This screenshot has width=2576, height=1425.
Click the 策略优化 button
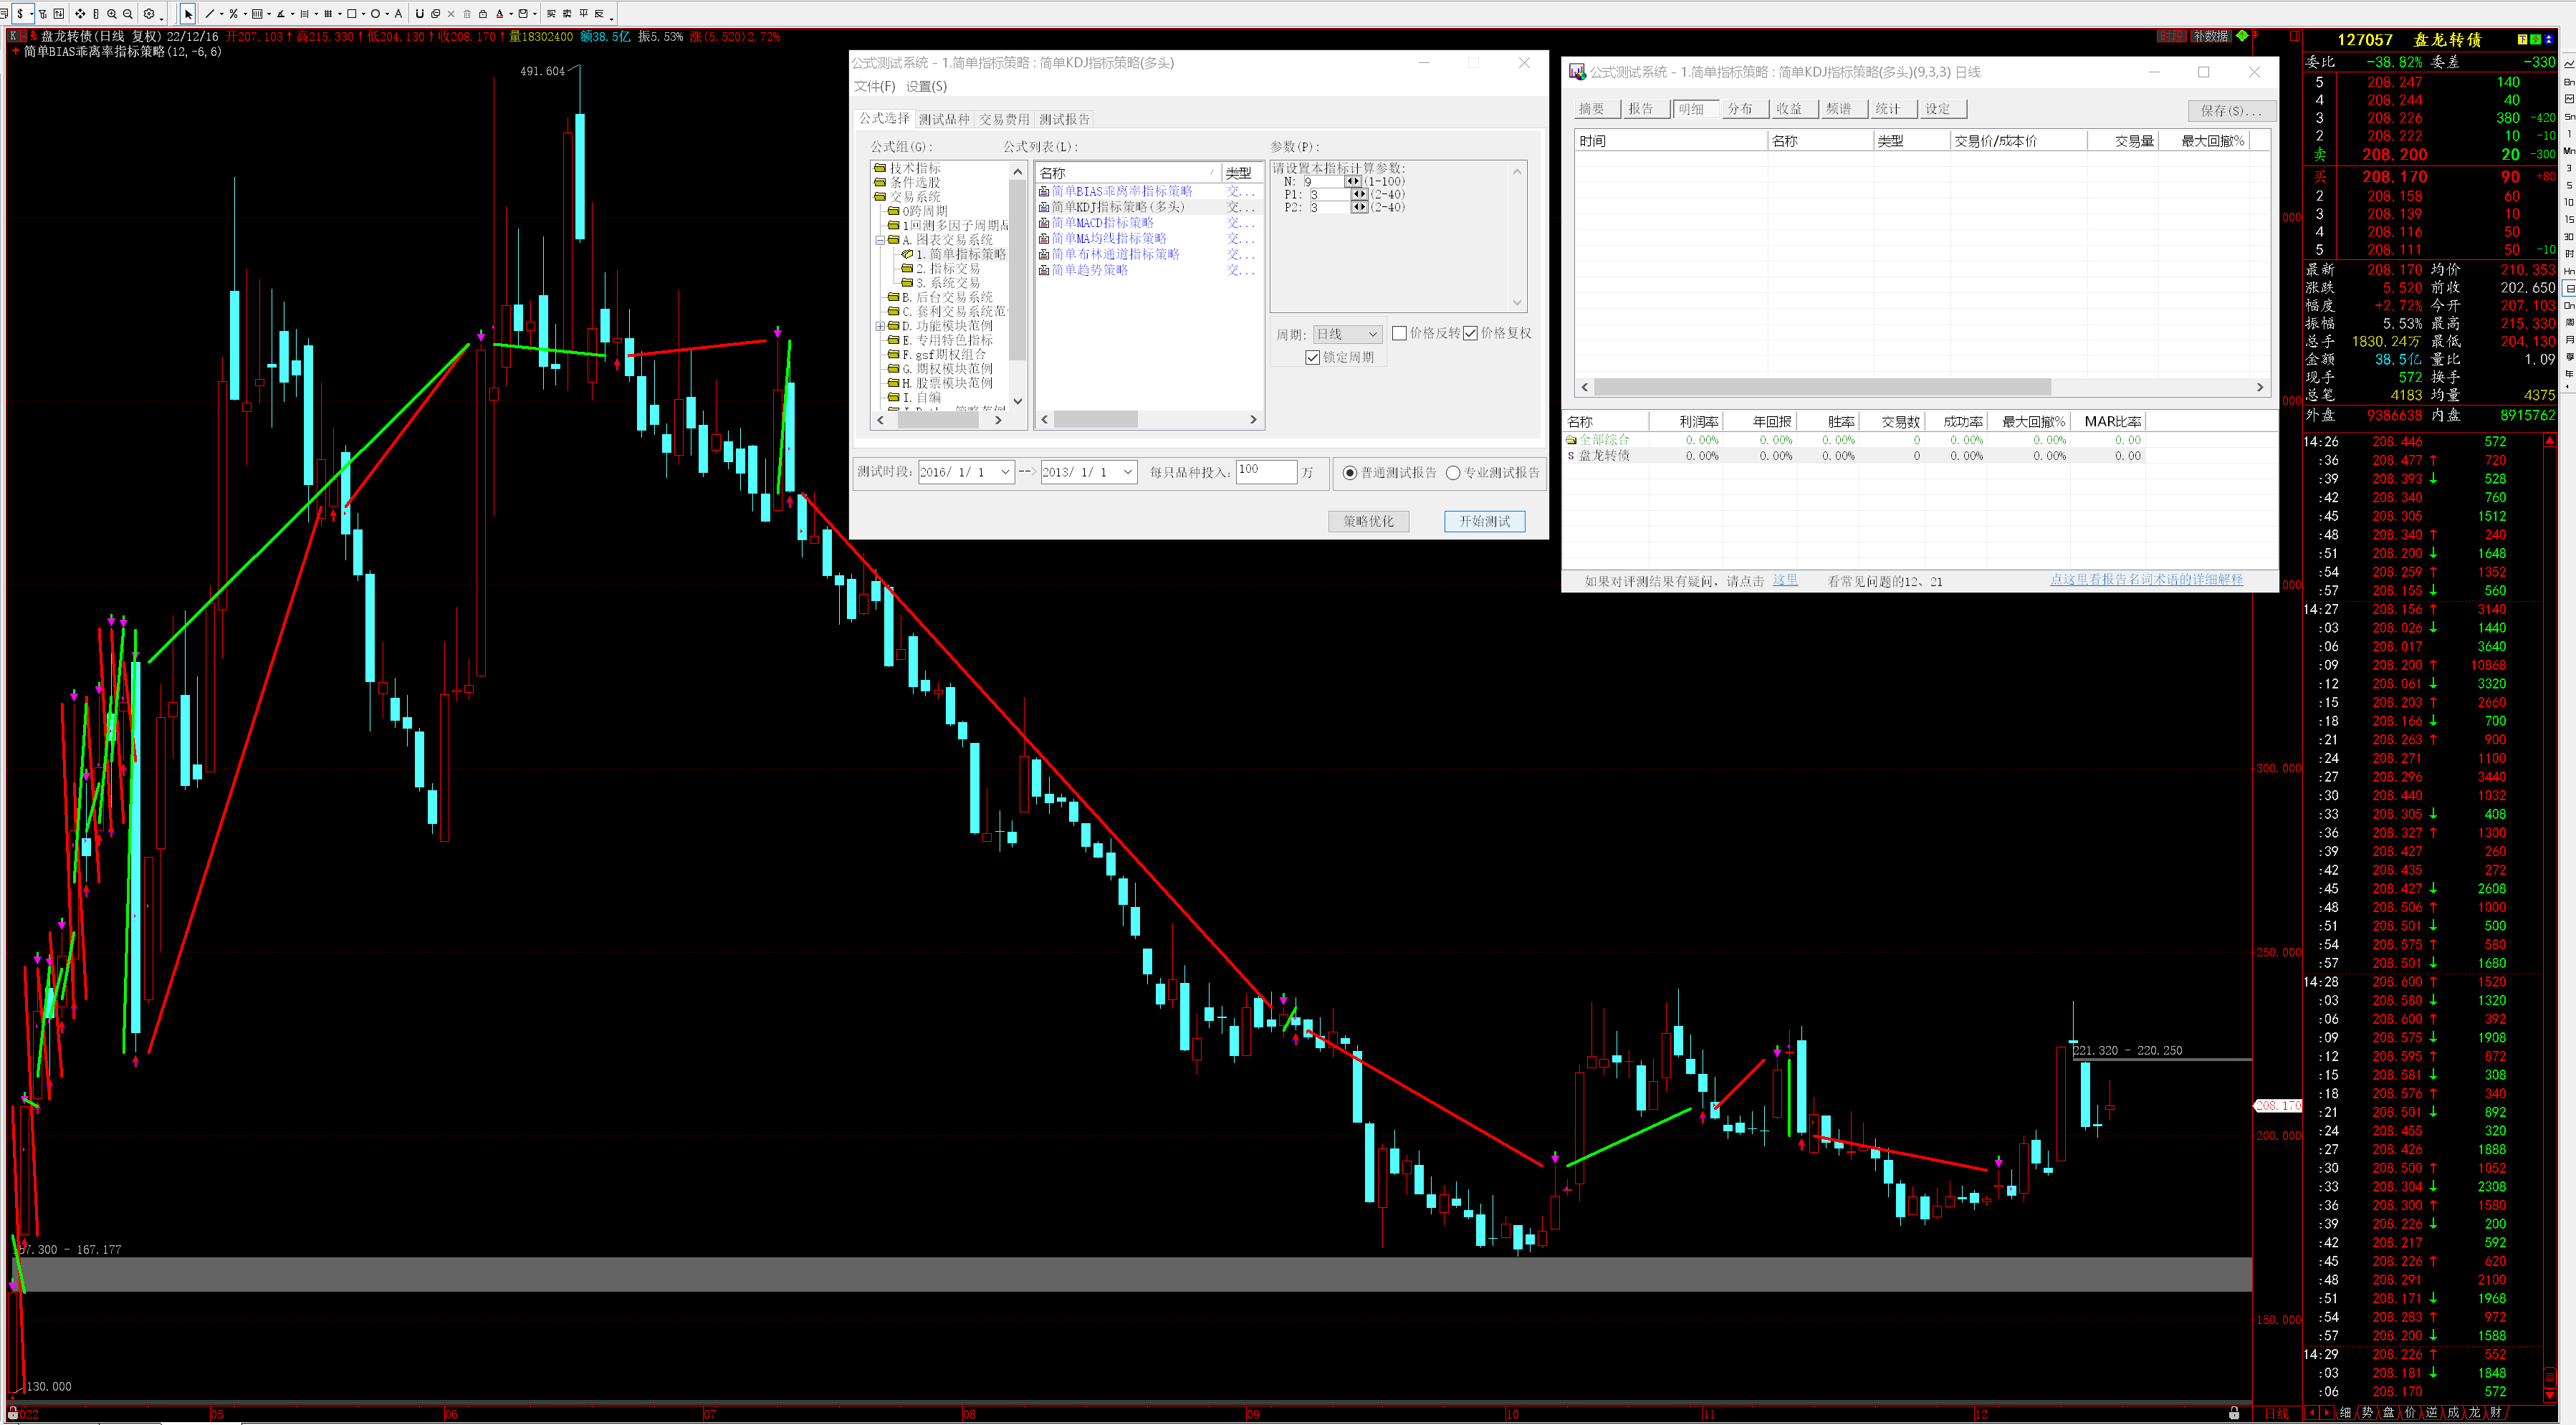[1368, 521]
